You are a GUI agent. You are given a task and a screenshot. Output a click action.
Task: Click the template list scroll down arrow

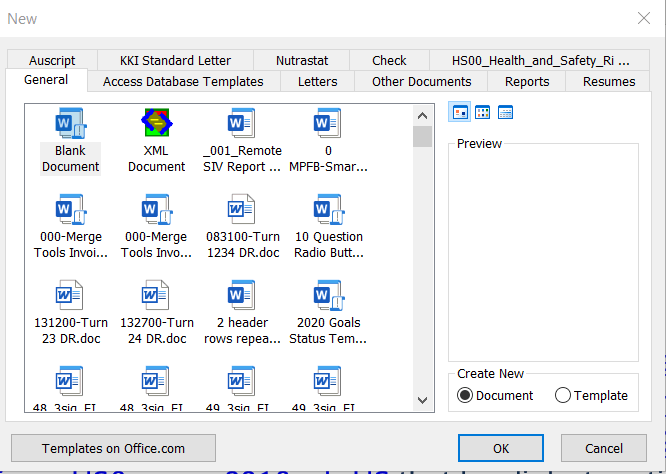coord(422,400)
